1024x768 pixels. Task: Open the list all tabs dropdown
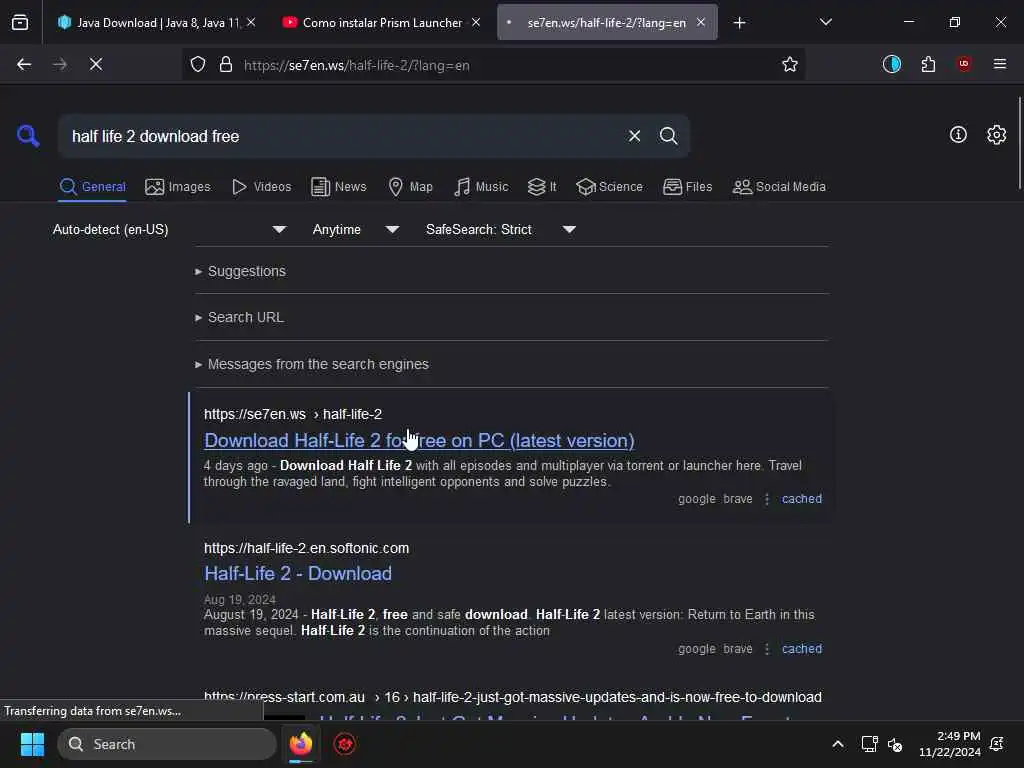pos(825,23)
